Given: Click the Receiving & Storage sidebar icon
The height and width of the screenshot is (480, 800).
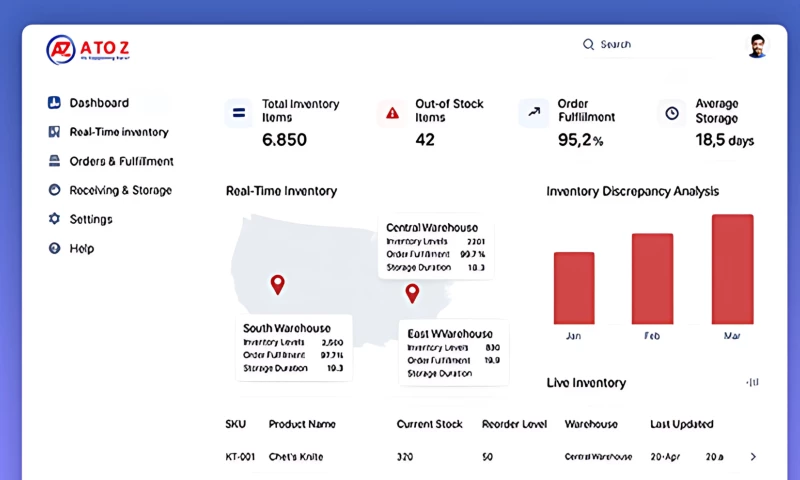Looking at the screenshot, I should pos(54,190).
